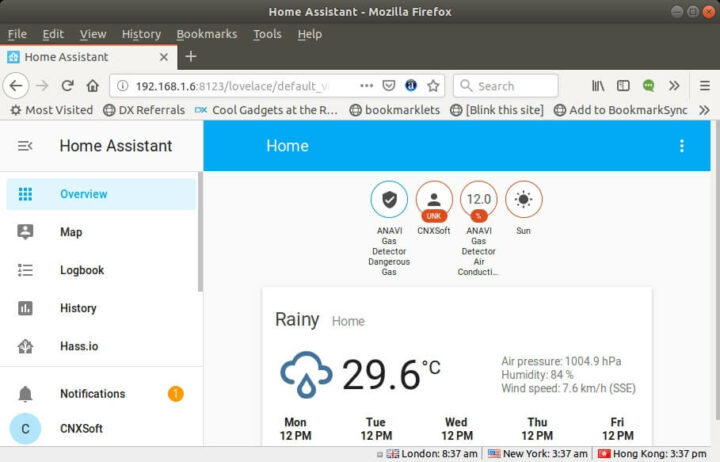Viewport: 720px width, 462px height.
Task: Open the Most Visited bookmarks folder
Action: (51, 110)
